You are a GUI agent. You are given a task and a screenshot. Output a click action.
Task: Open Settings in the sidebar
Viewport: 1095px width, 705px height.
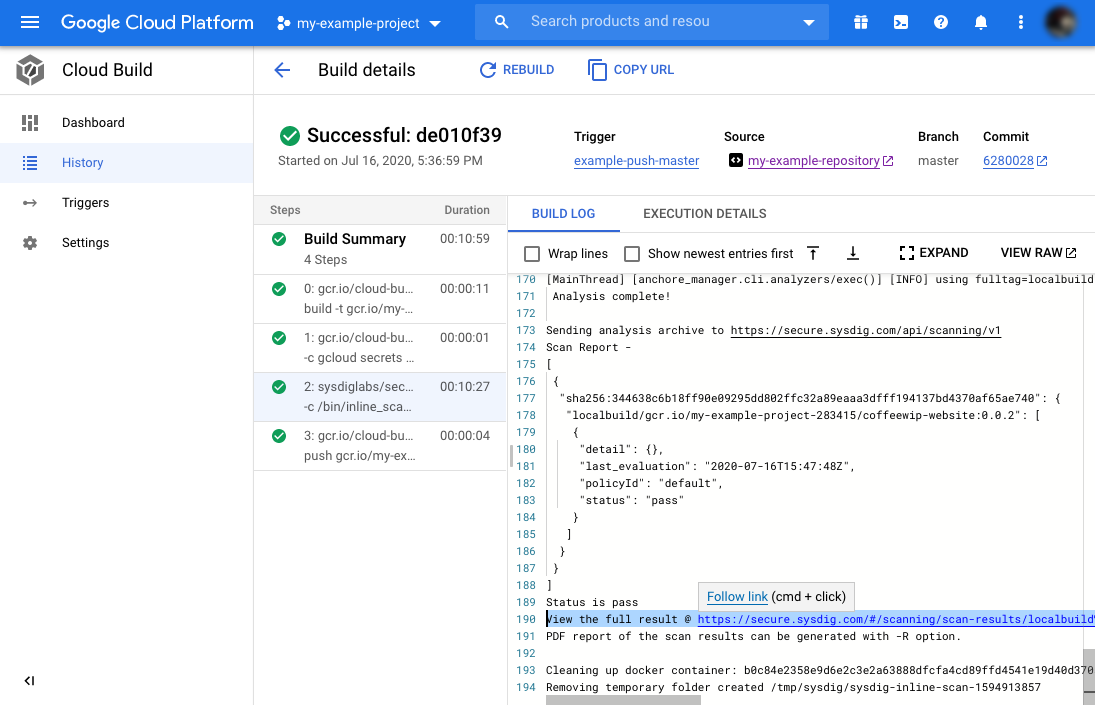pos(126,243)
